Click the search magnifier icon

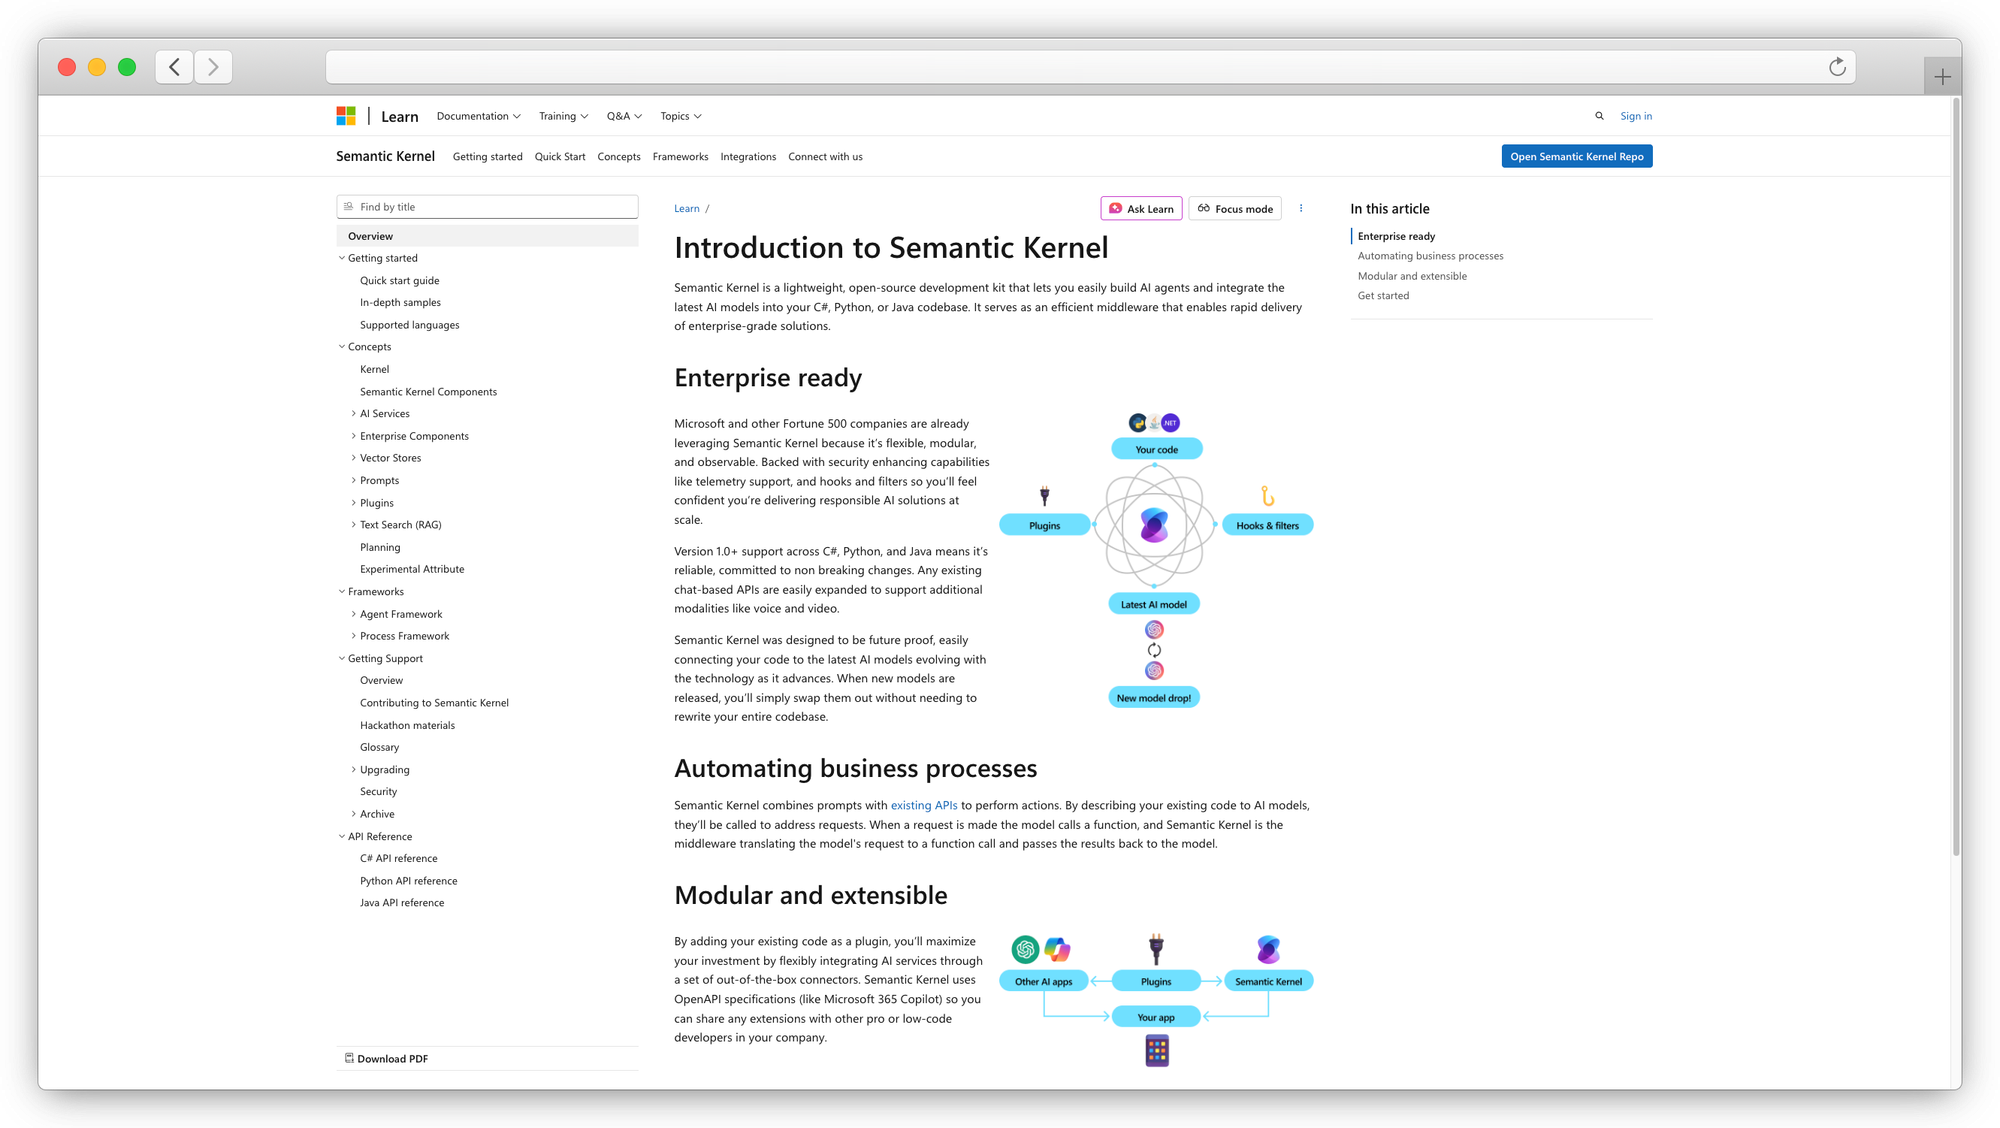[1599, 116]
